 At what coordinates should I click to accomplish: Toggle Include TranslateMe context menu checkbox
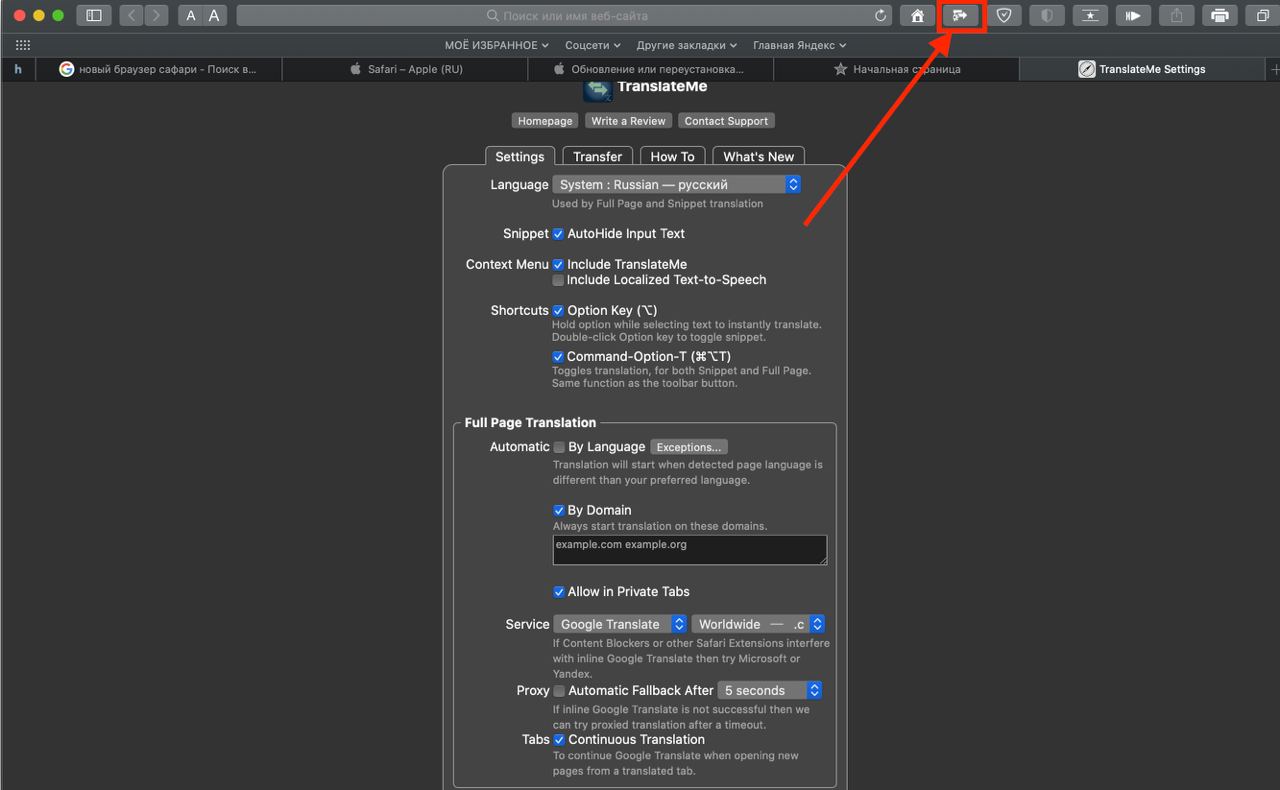558,265
